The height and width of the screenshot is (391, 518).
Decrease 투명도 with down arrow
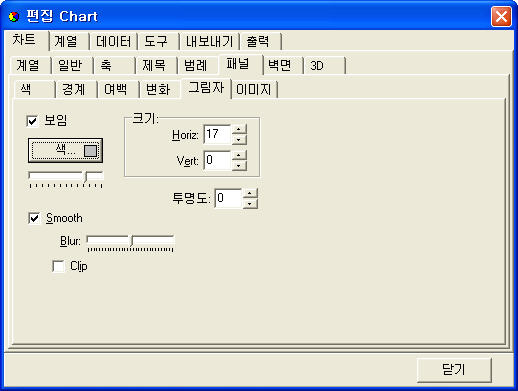tap(250, 203)
